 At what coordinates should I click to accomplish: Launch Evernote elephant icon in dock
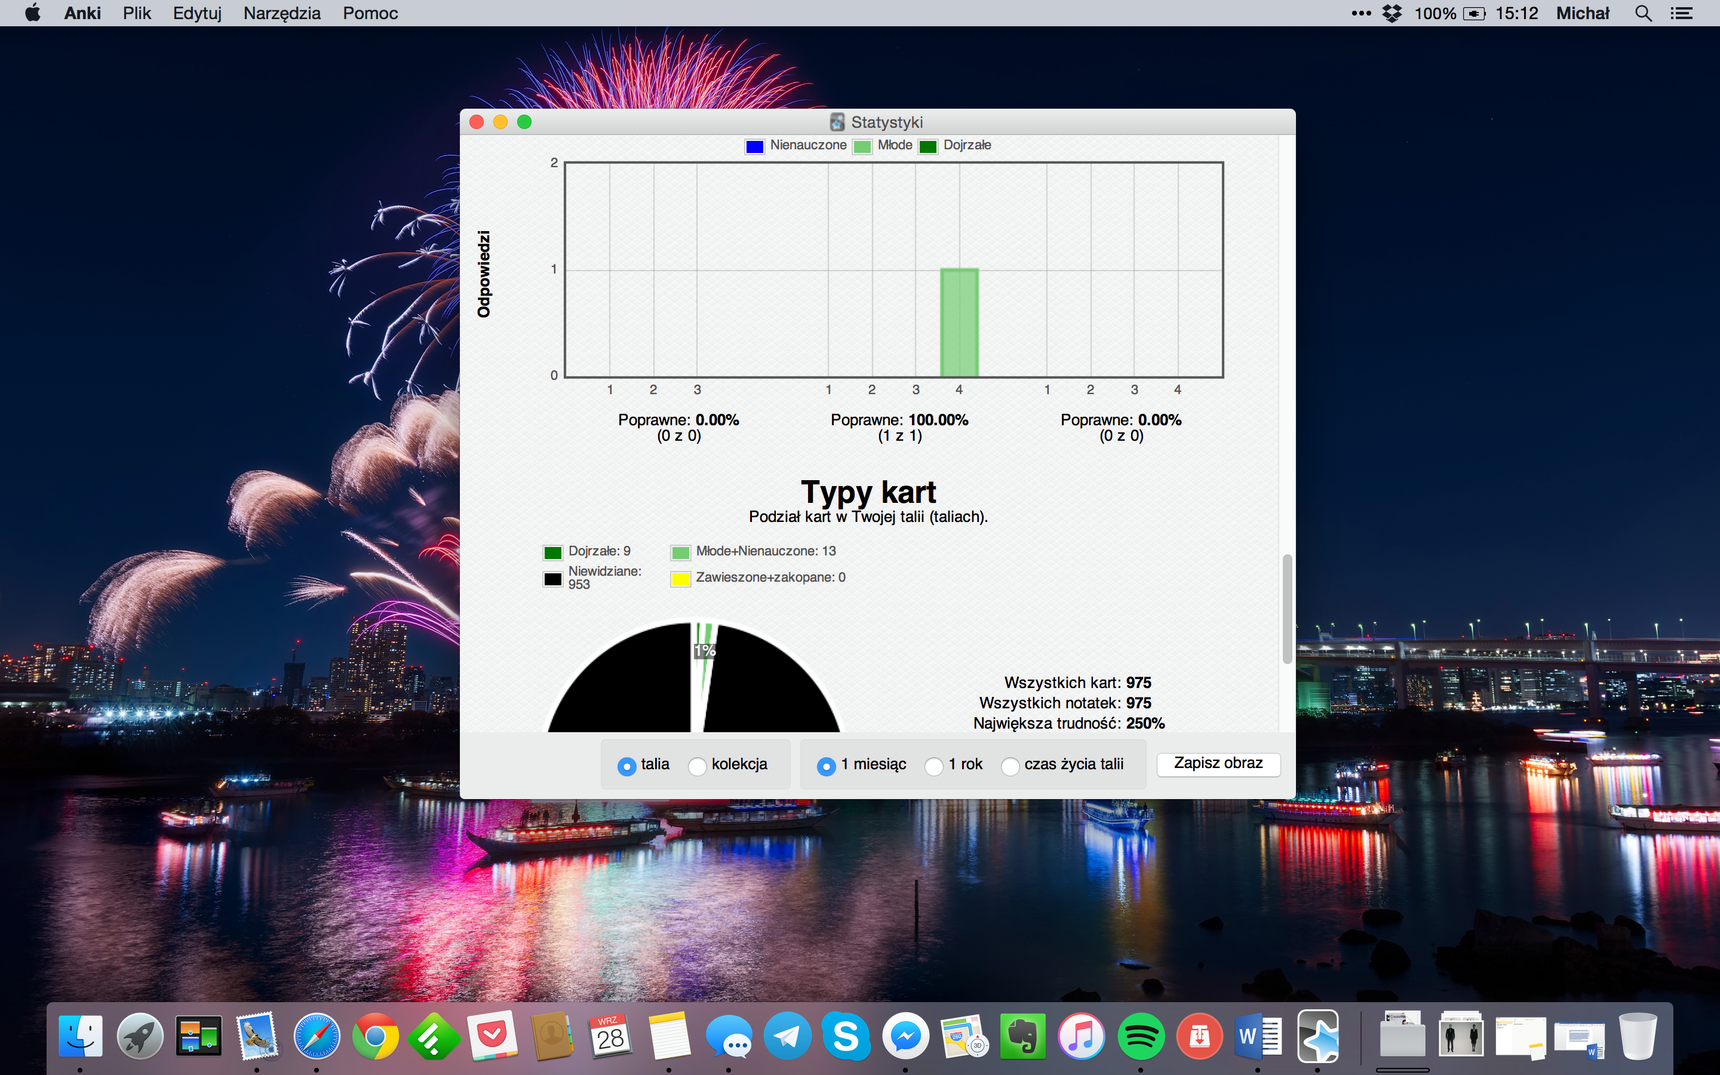coord(1022,1037)
